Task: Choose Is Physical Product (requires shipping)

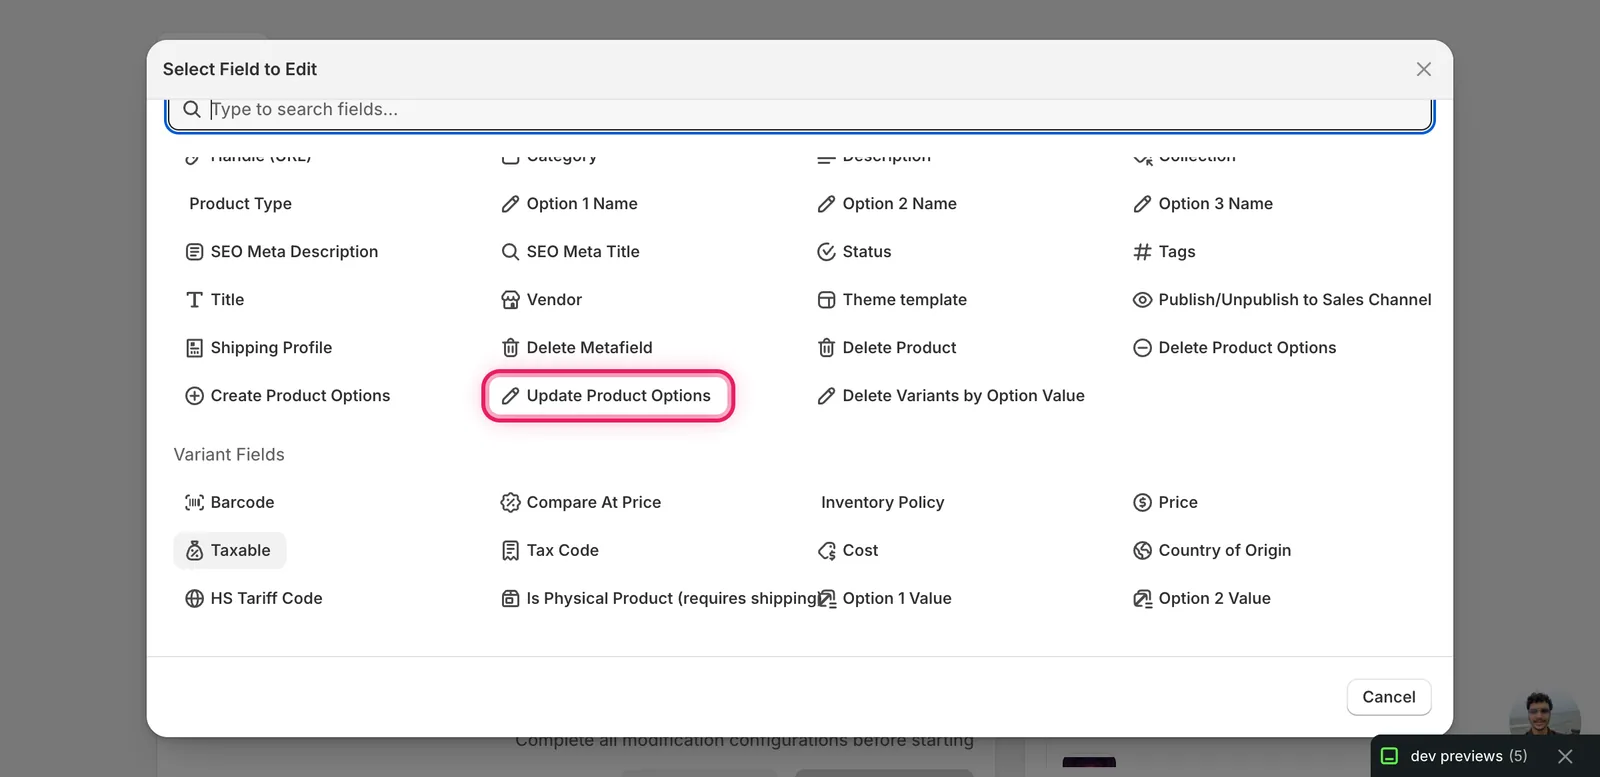Action: [x=659, y=599]
